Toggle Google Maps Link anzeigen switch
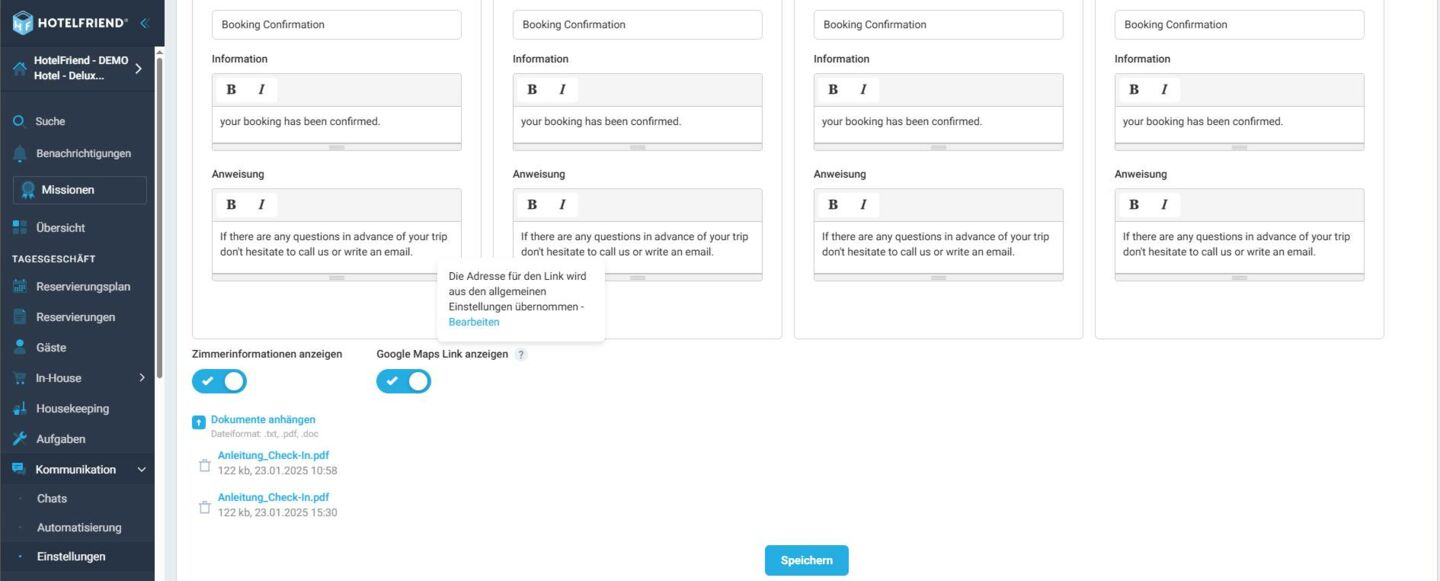The height and width of the screenshot is (581, 1440). pos(404,381)
